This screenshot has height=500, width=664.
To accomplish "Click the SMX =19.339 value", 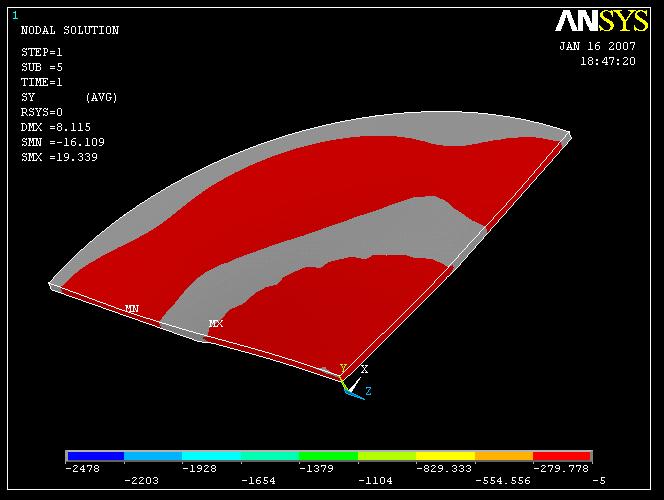I will (59, 157).
